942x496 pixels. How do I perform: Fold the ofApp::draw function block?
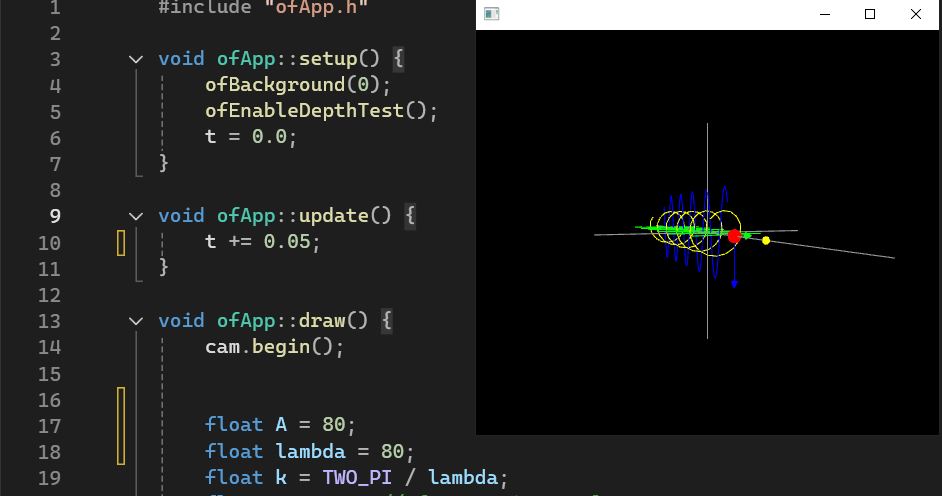tap(136, 321)
